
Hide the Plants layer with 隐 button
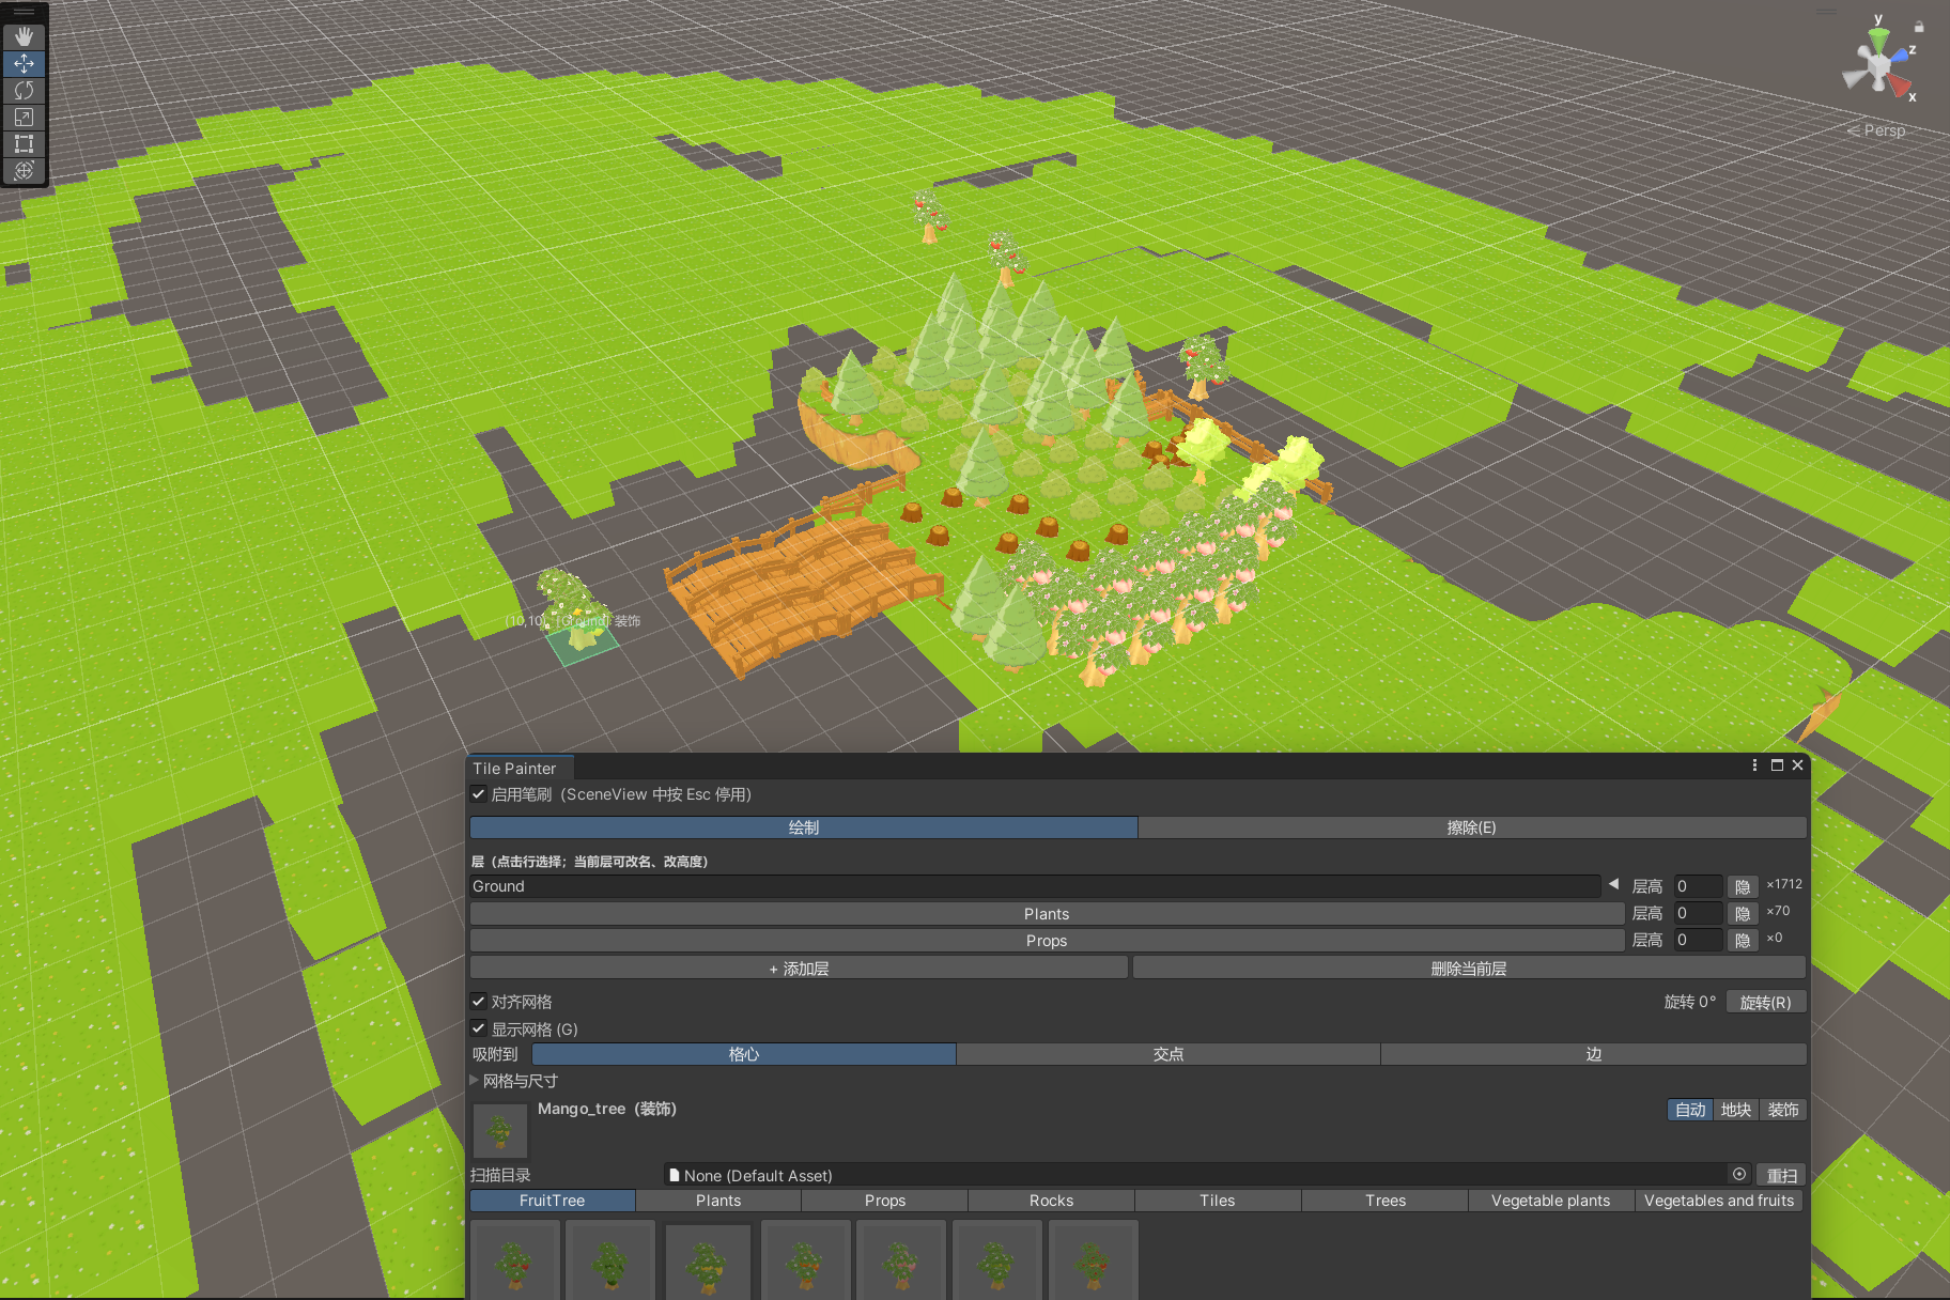1742,914
